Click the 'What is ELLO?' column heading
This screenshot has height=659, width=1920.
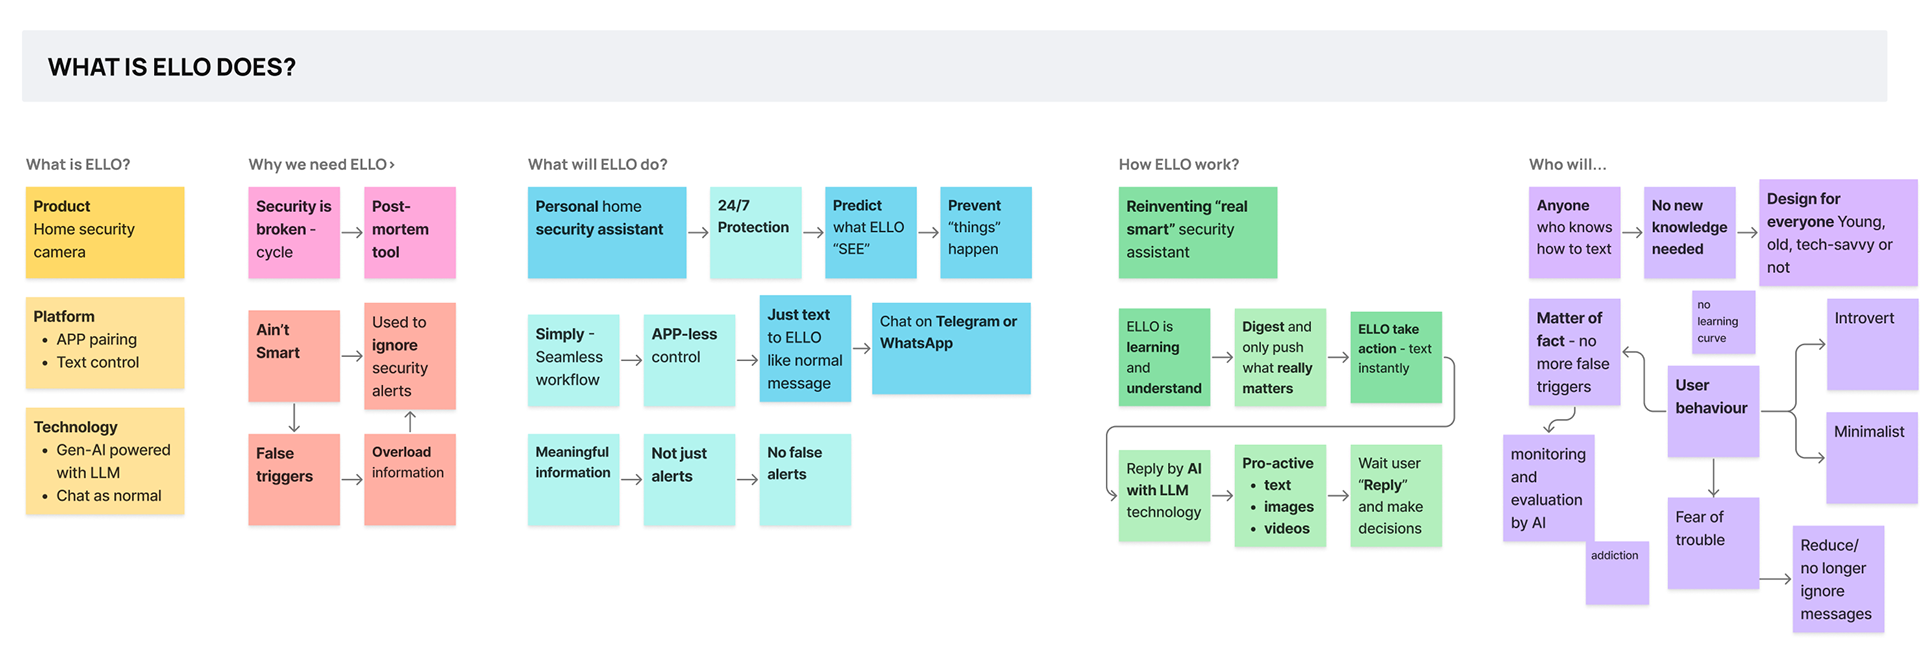[x=78, y=164]
